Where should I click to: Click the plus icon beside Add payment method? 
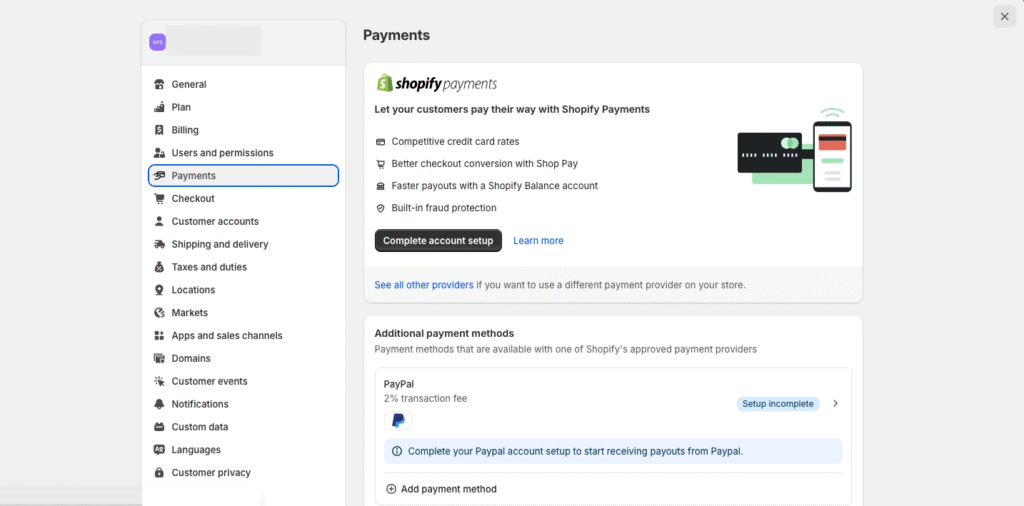391,489
